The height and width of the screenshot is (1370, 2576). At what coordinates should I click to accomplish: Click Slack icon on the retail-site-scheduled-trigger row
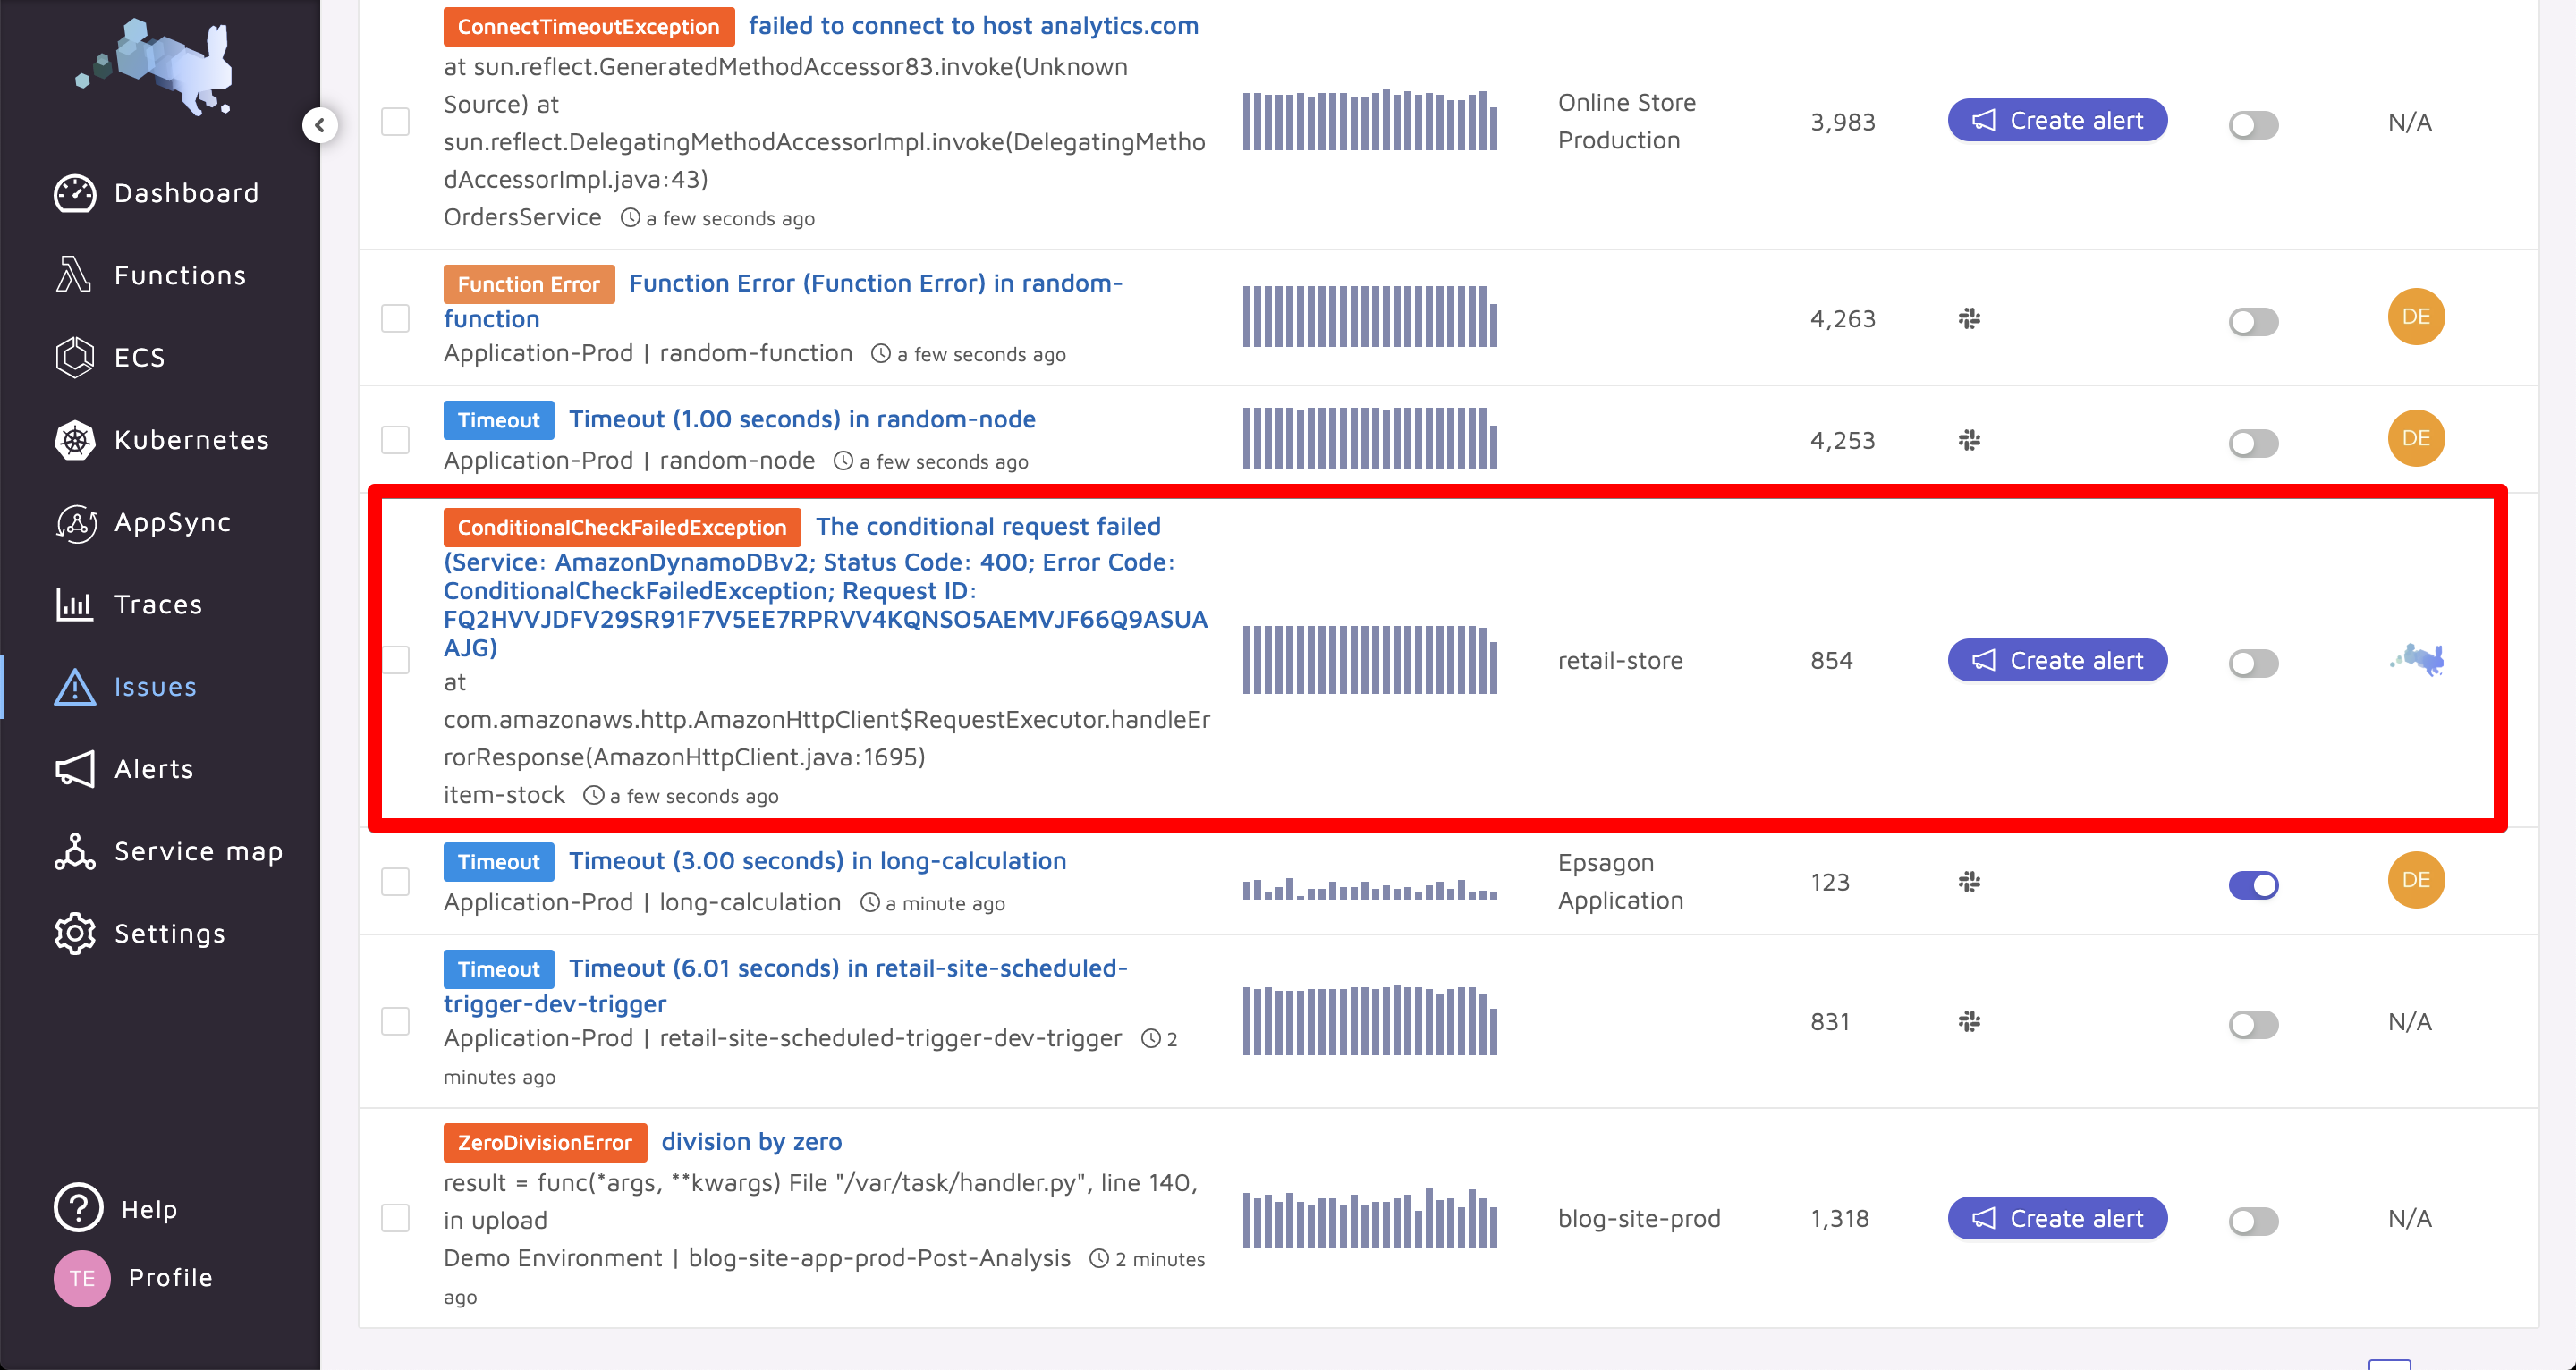click(1969, 1021)
